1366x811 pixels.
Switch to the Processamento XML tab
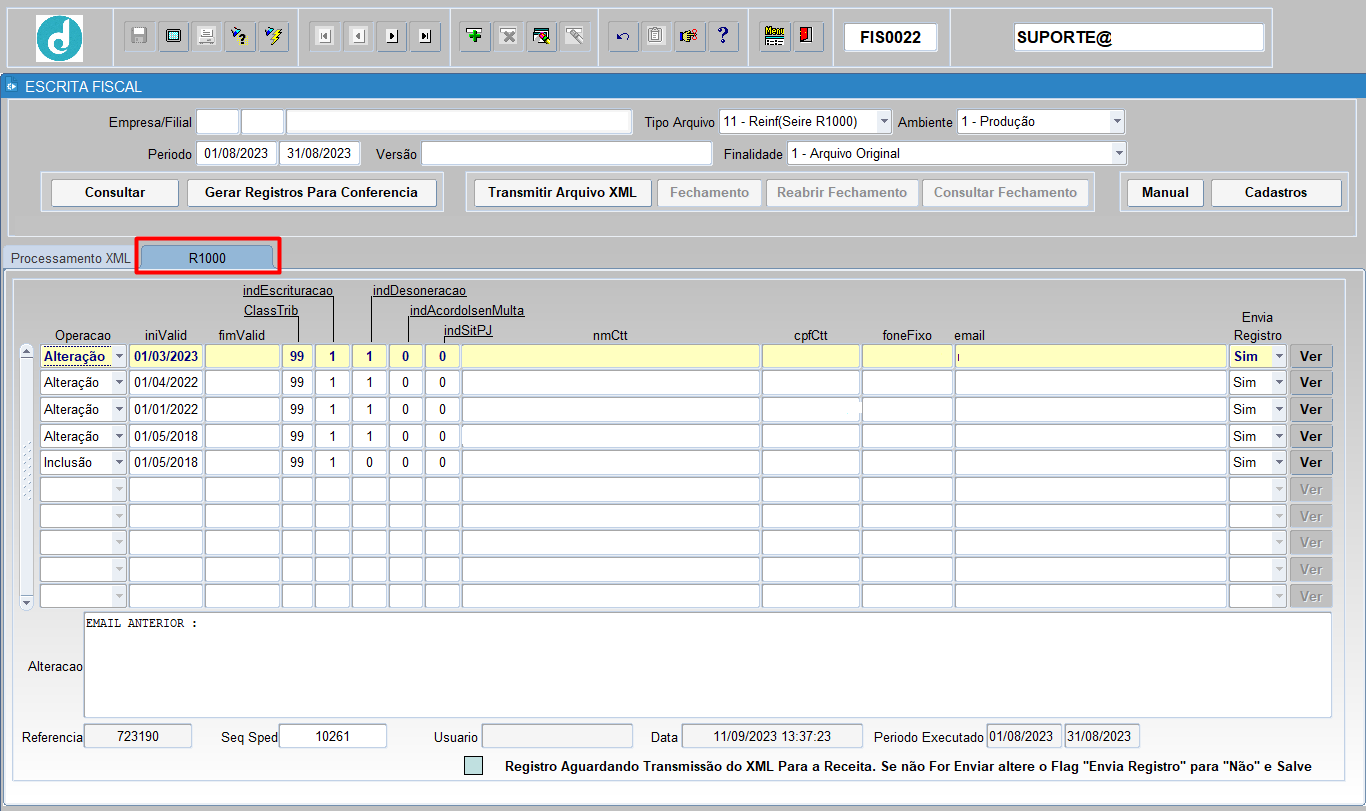coord(71,258)
